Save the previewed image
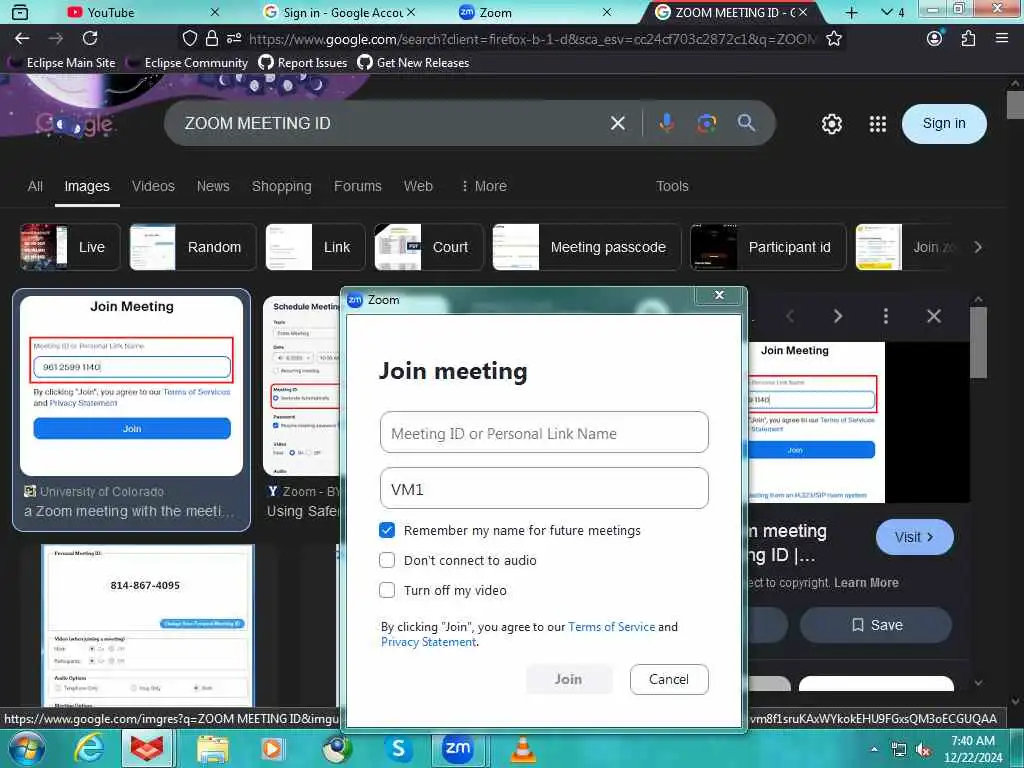1024x768 pixels. [876, 625]
